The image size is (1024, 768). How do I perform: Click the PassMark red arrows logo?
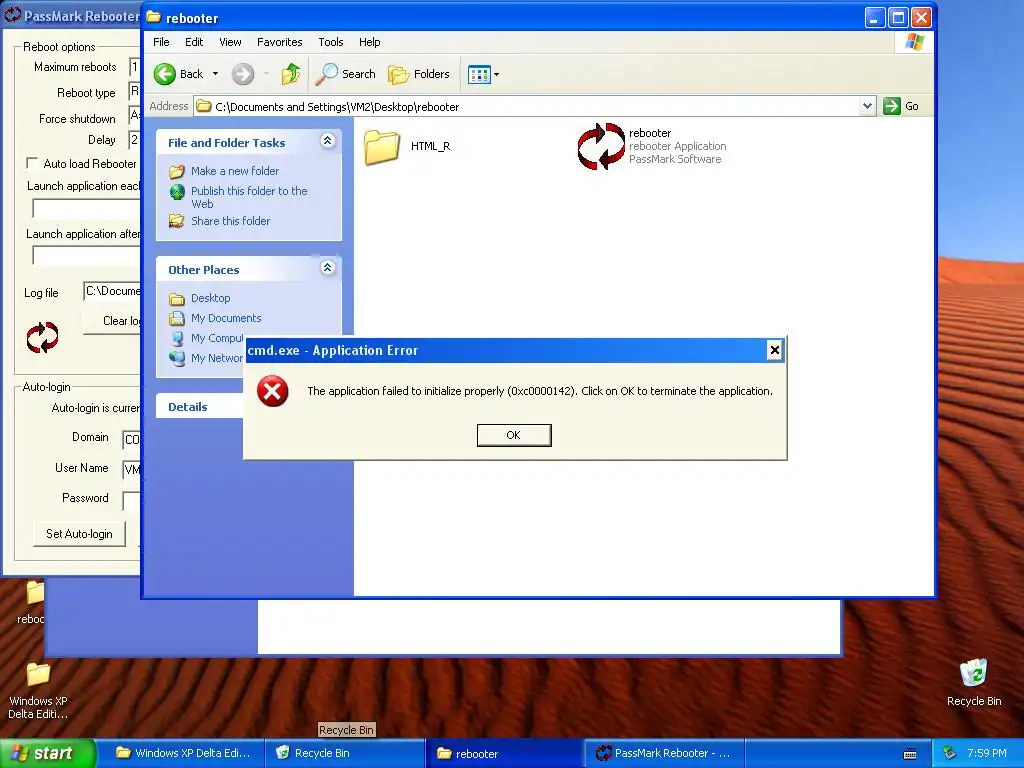(x=42, y=338)
